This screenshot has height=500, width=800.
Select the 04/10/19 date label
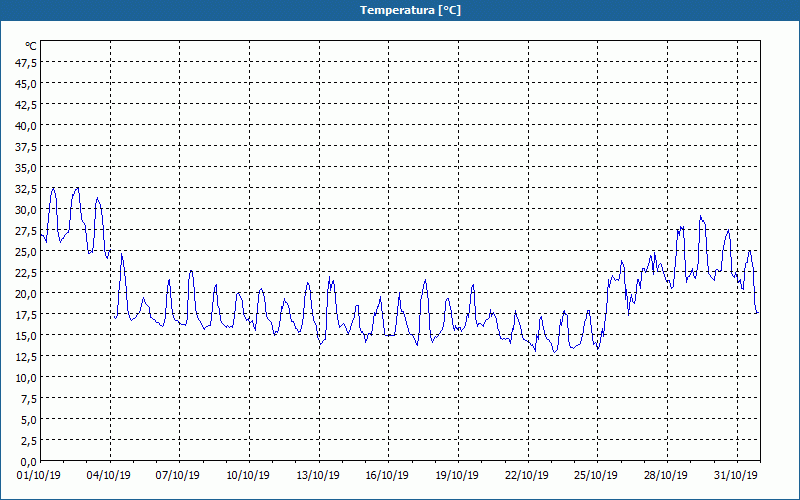(x=109, y=475)
